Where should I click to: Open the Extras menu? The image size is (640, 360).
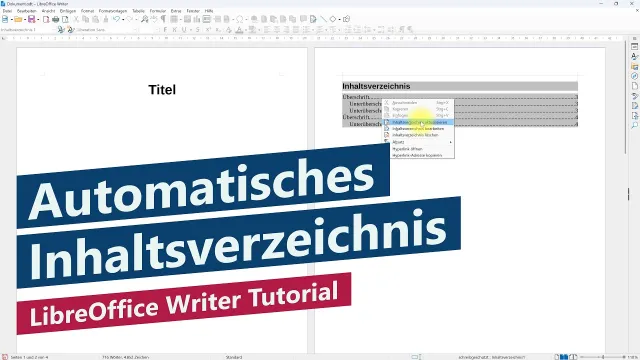point(176,11)
